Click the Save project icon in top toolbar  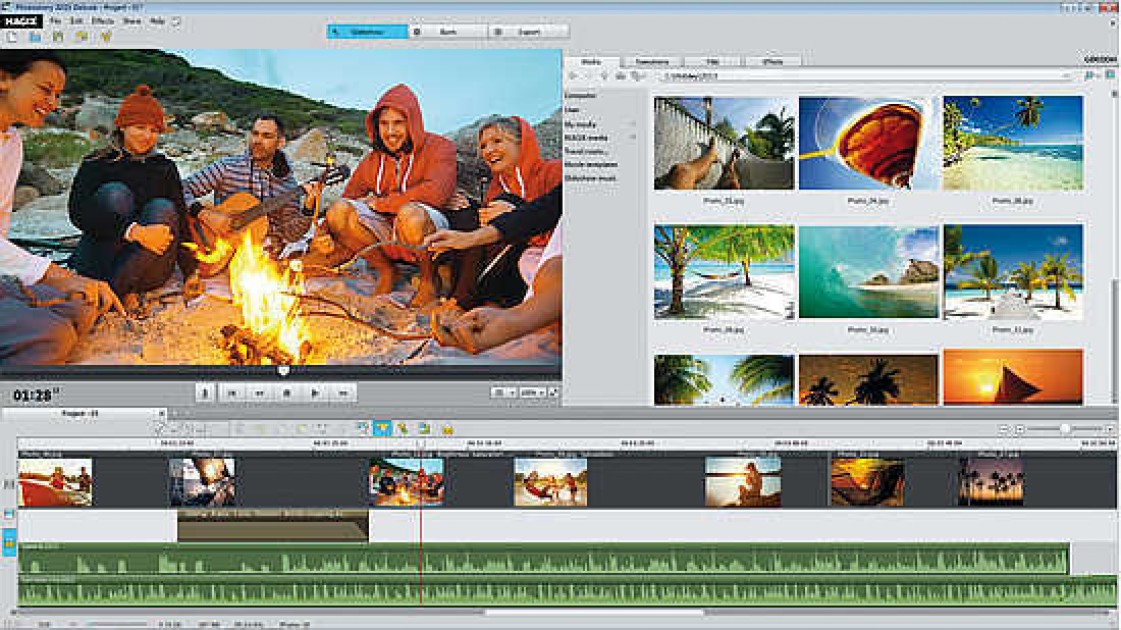(58, 36)
